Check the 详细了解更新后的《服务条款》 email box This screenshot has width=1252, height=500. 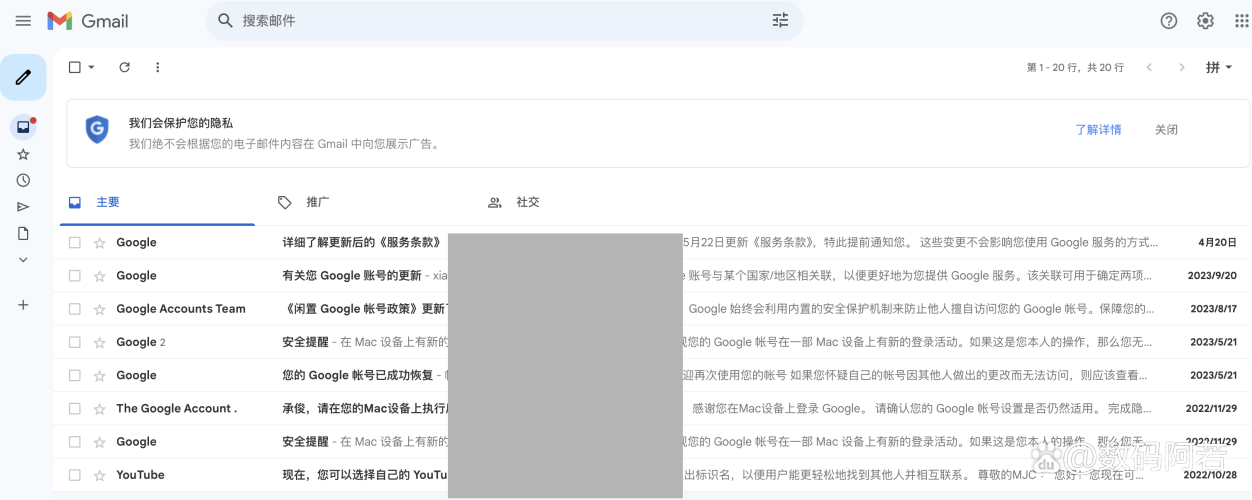tap(74, 243)
